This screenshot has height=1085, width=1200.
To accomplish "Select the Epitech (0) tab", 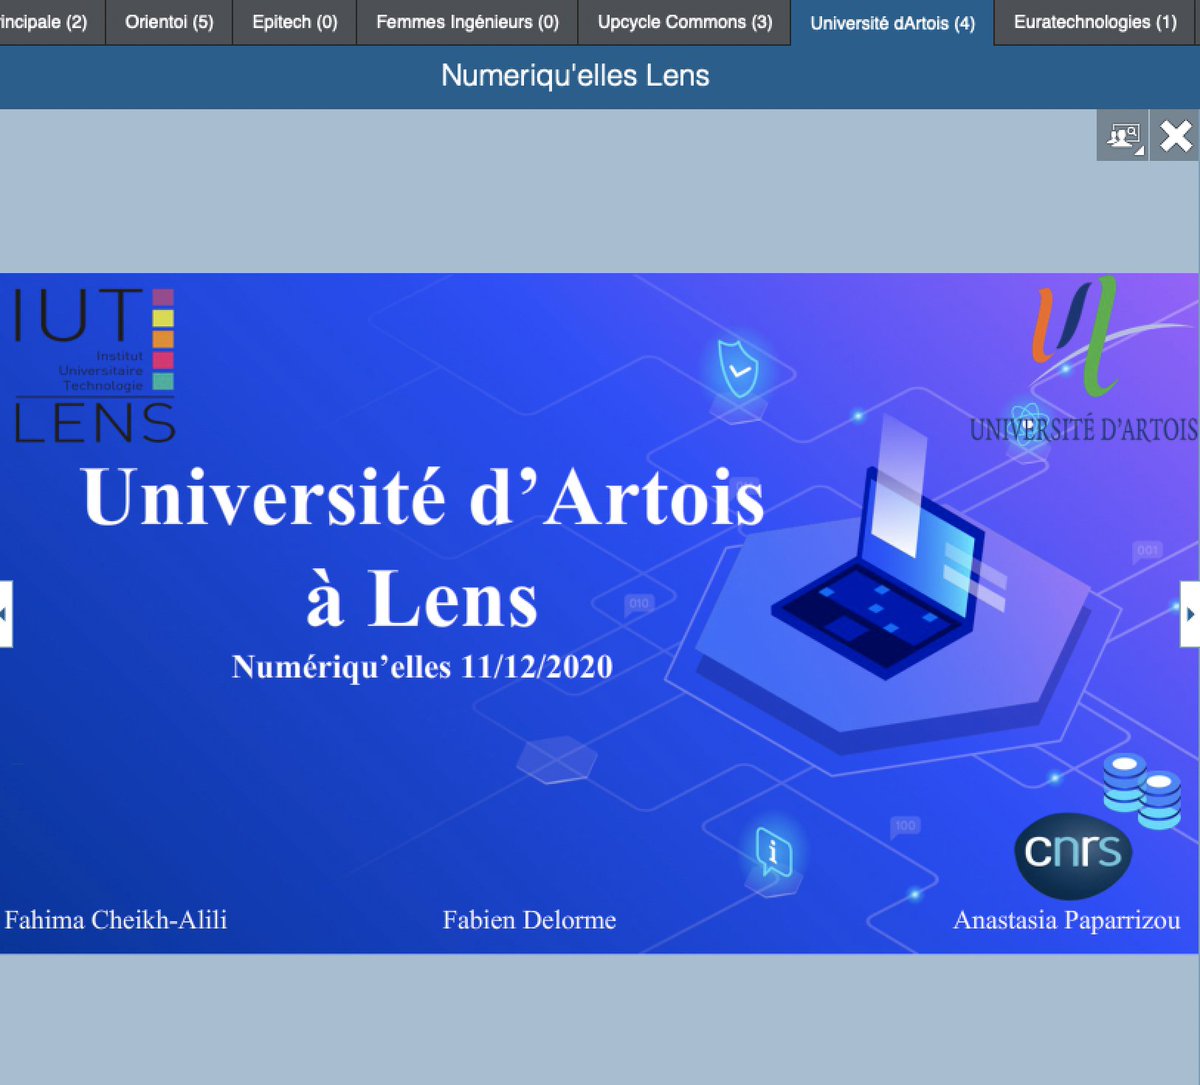I will click(295, 22).
